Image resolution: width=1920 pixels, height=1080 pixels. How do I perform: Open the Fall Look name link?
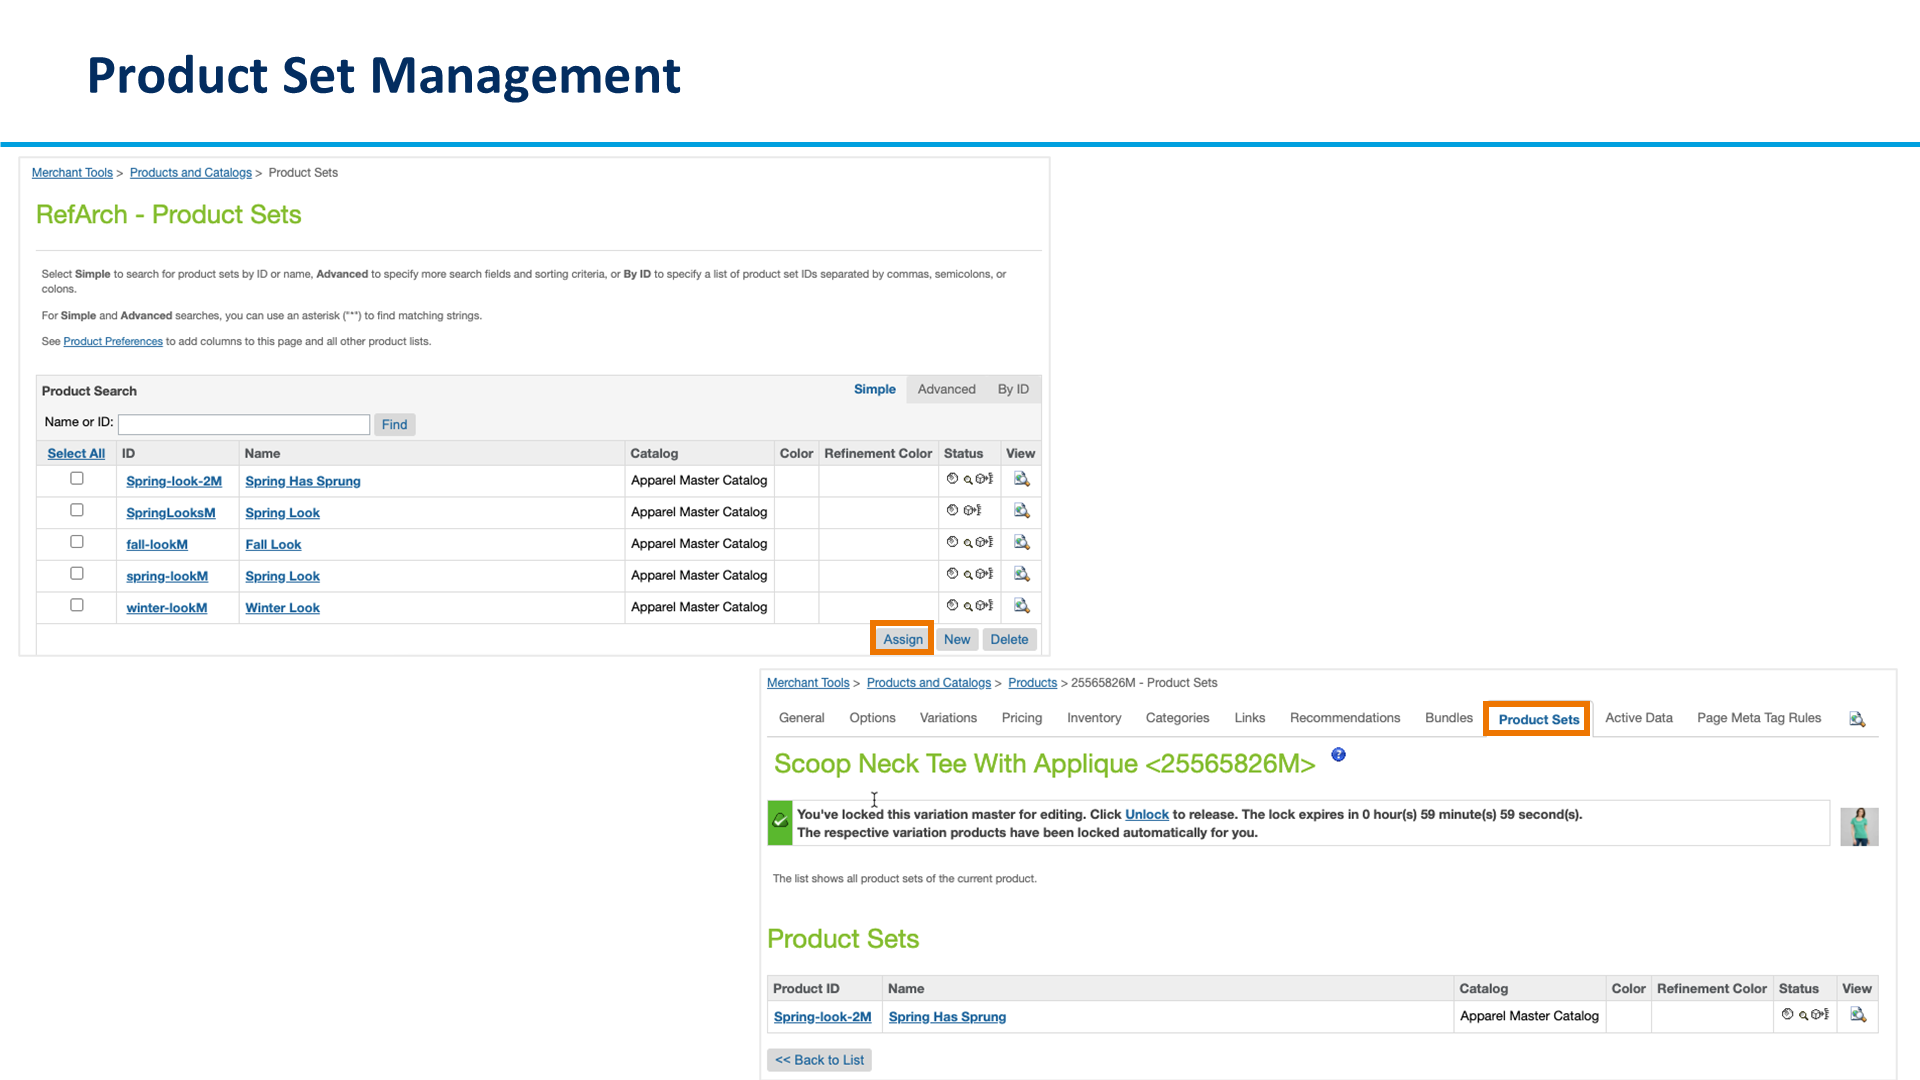coord(273,545)
